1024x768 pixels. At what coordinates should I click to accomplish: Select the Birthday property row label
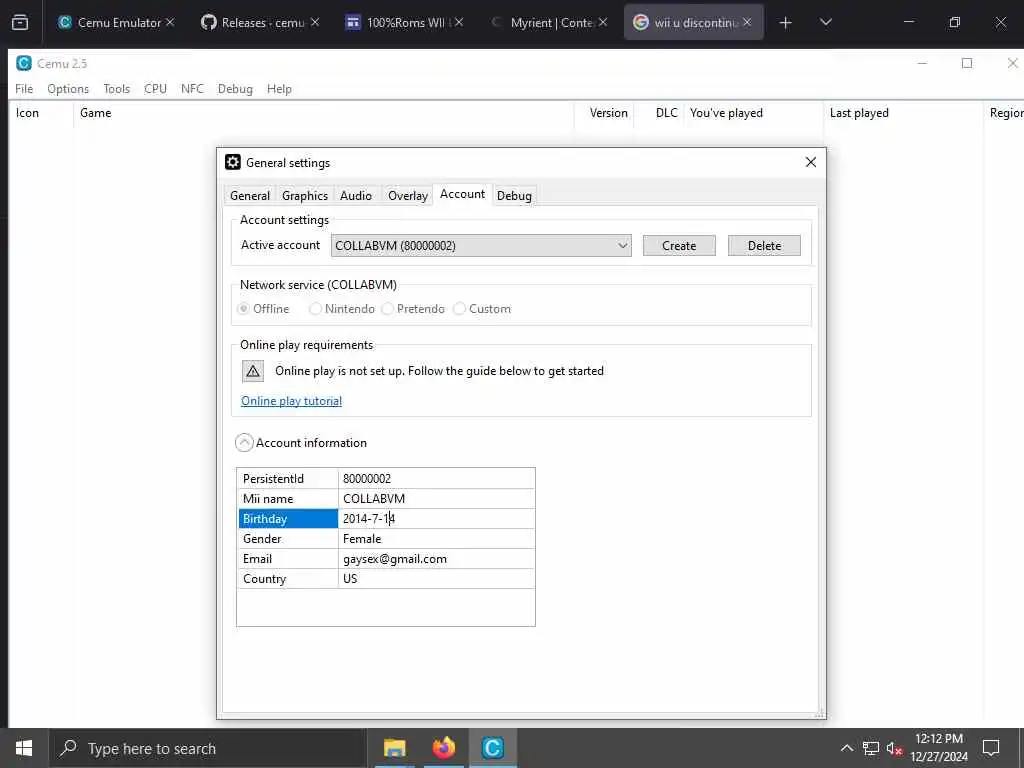pyautogui.click(x=288, y=519)
